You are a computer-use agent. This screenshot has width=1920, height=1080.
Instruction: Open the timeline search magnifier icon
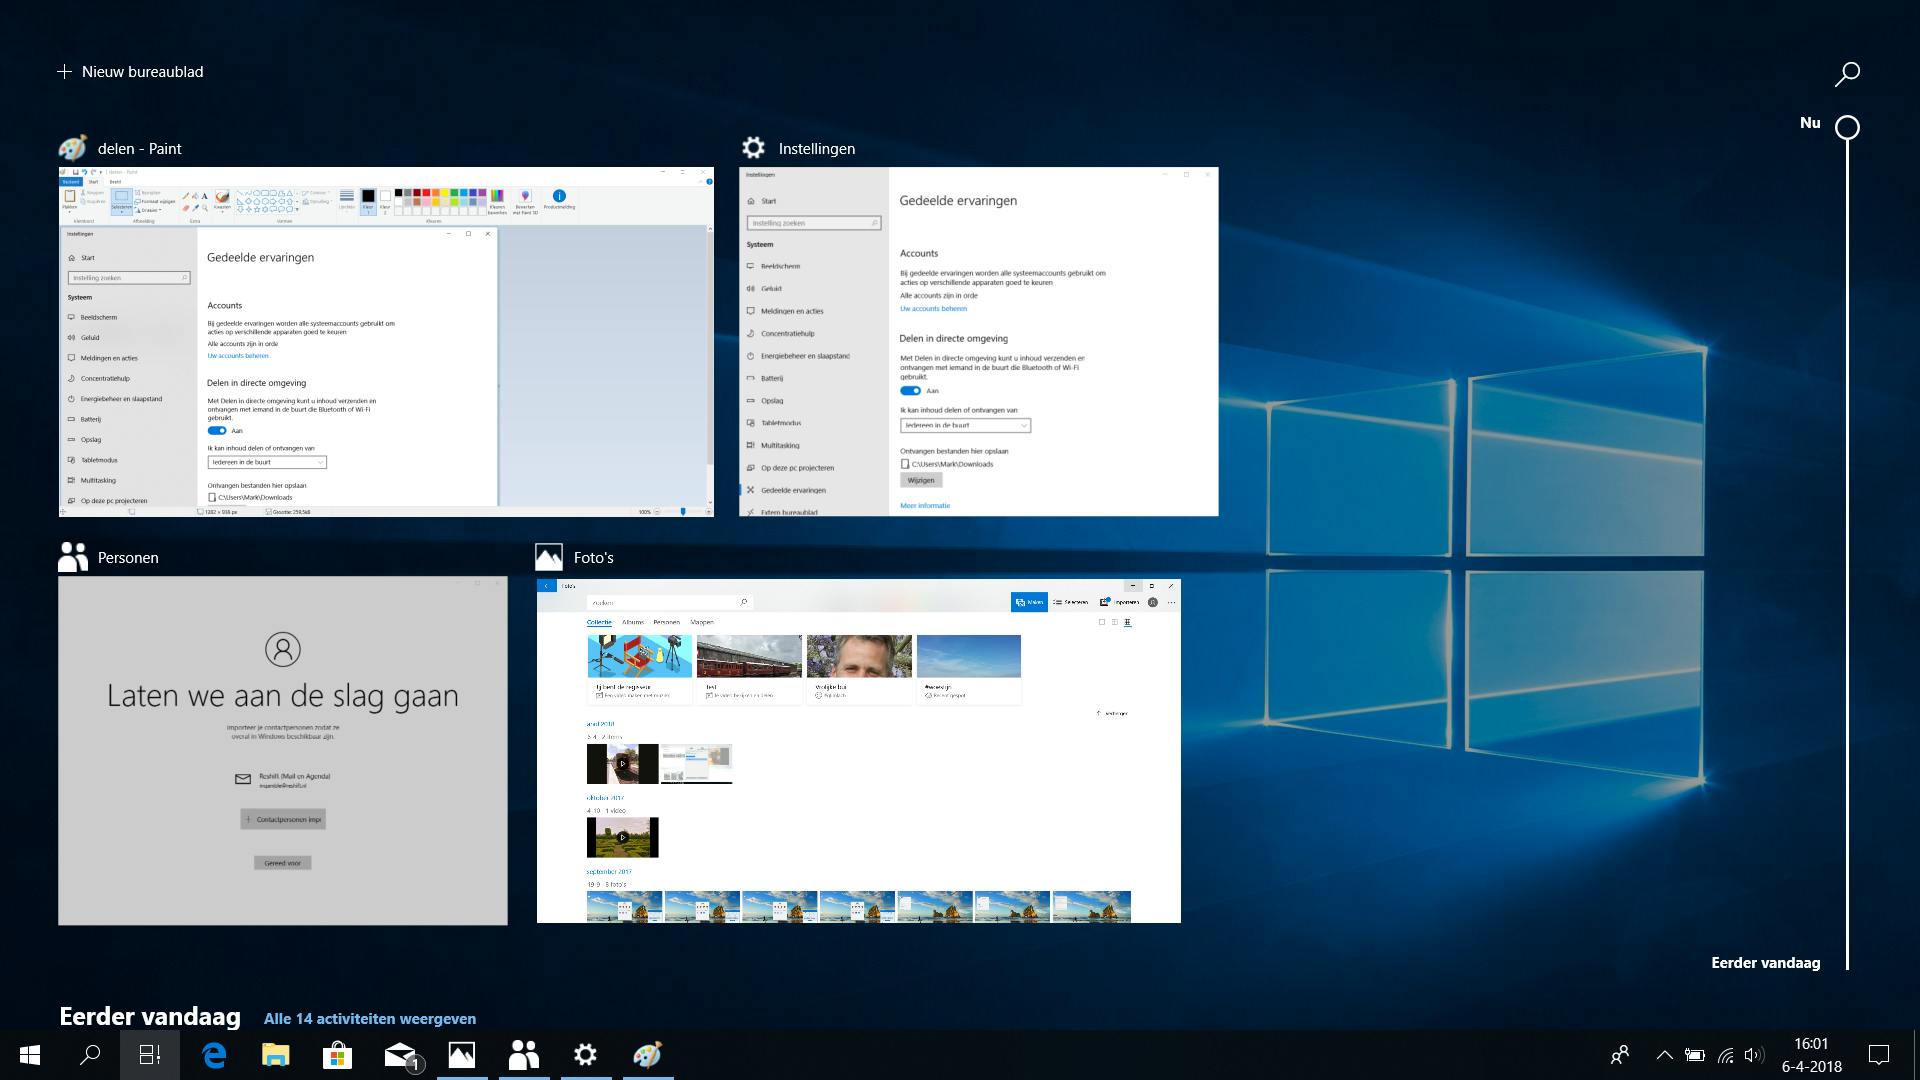click(1847, 73)
